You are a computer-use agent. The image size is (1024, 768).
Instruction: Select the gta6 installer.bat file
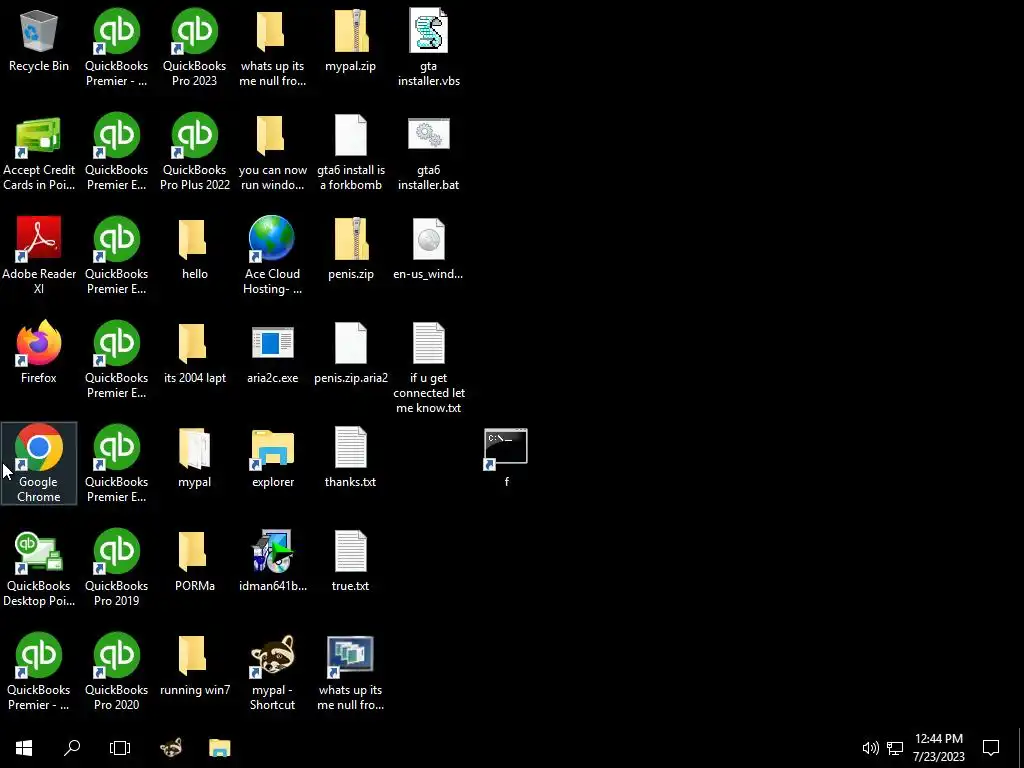pyautogui.click(x=428, y=153)
